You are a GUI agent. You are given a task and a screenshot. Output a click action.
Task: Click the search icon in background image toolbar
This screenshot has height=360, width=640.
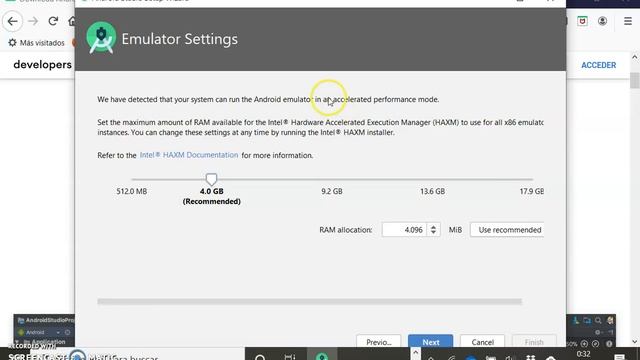tap(598, 321)
